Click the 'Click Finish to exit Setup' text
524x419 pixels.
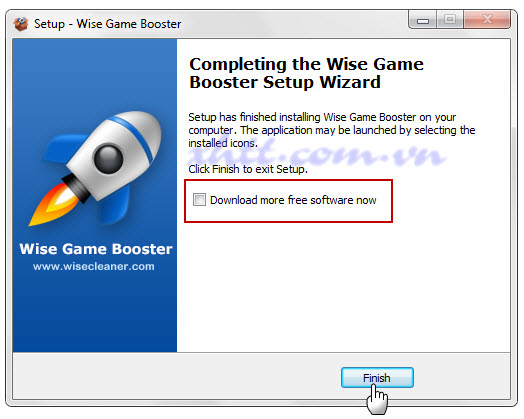coord(248,169)
